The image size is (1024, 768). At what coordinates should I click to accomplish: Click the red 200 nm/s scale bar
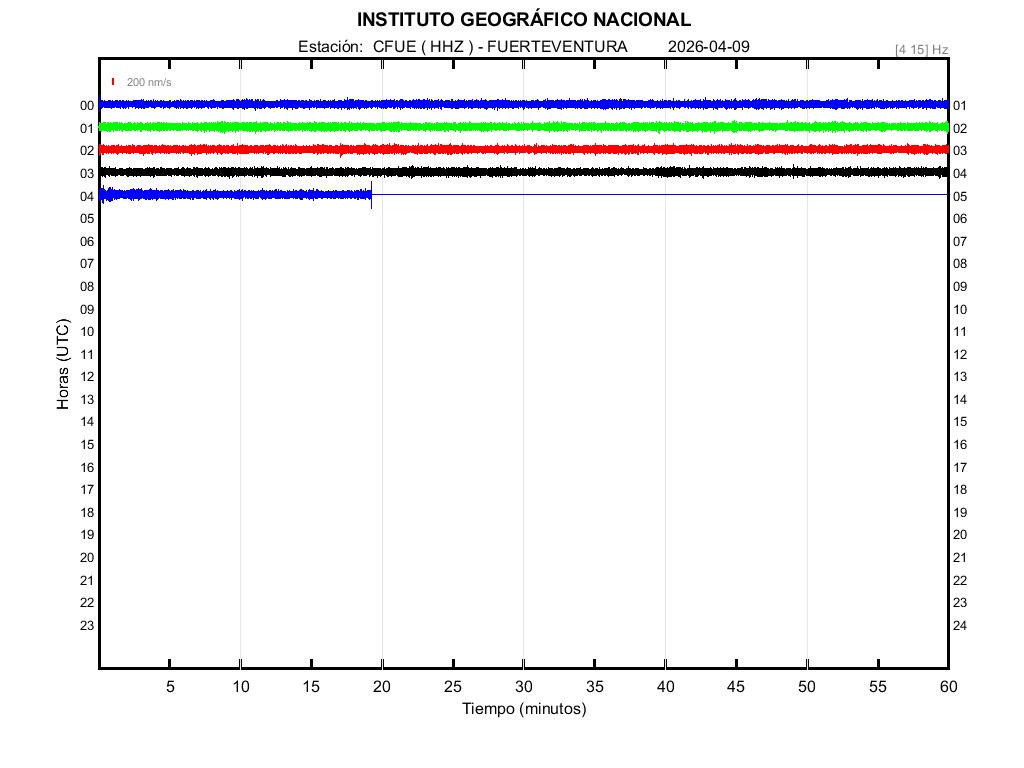coord(113,82)
